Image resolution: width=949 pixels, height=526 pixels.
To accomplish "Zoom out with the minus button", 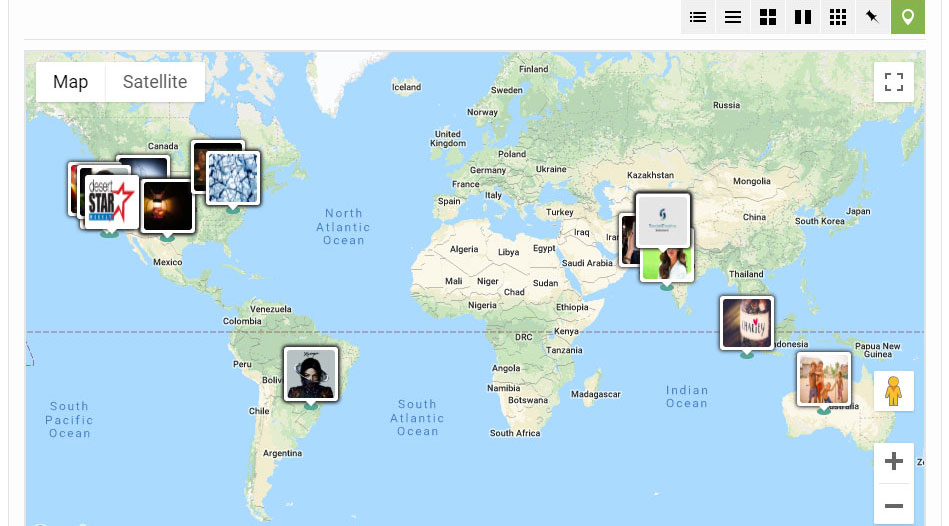I will click(894, 505).
